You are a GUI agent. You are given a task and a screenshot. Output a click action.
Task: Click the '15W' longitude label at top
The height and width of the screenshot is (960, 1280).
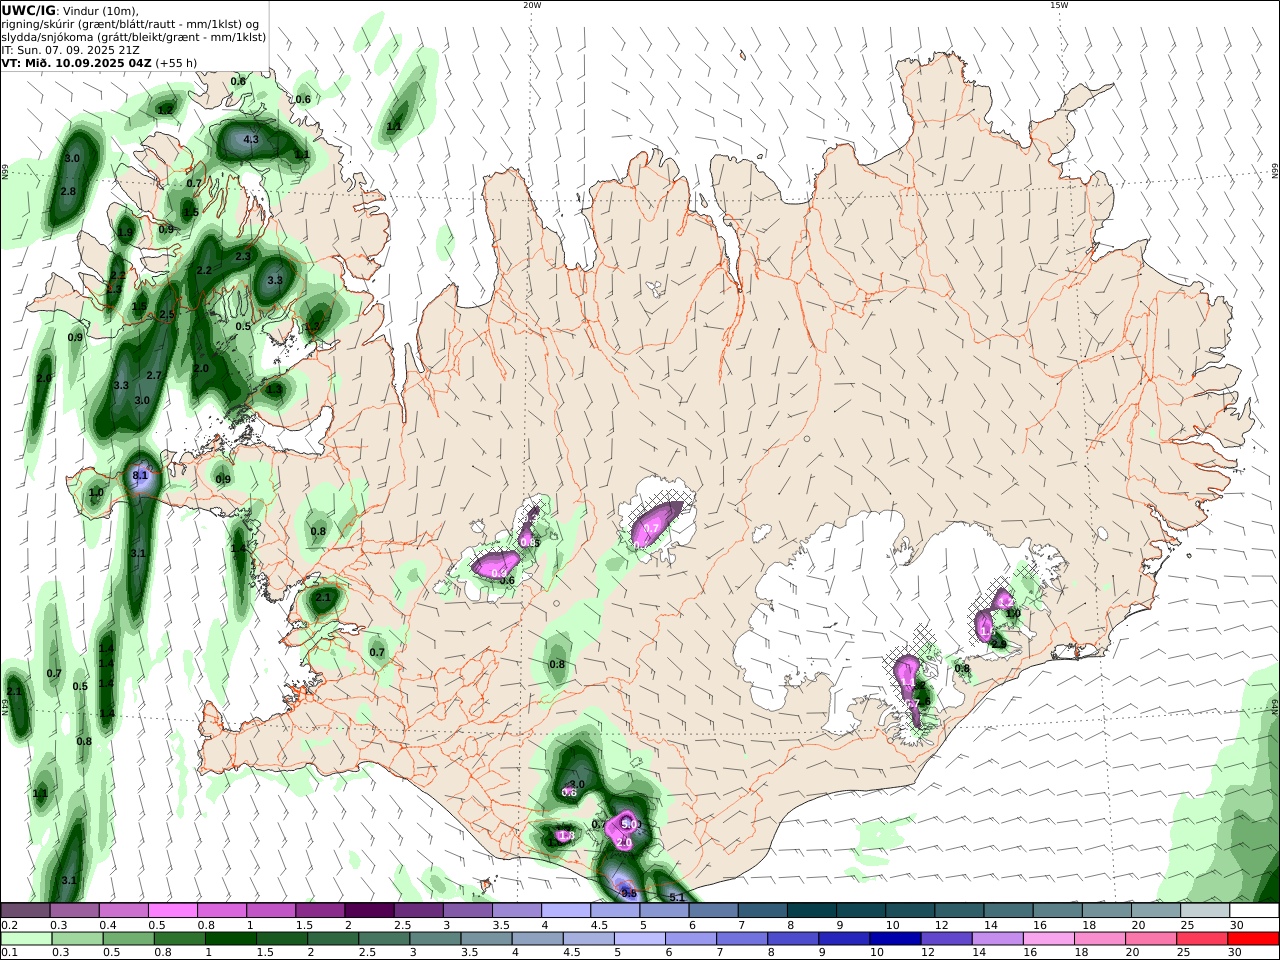1059,5
